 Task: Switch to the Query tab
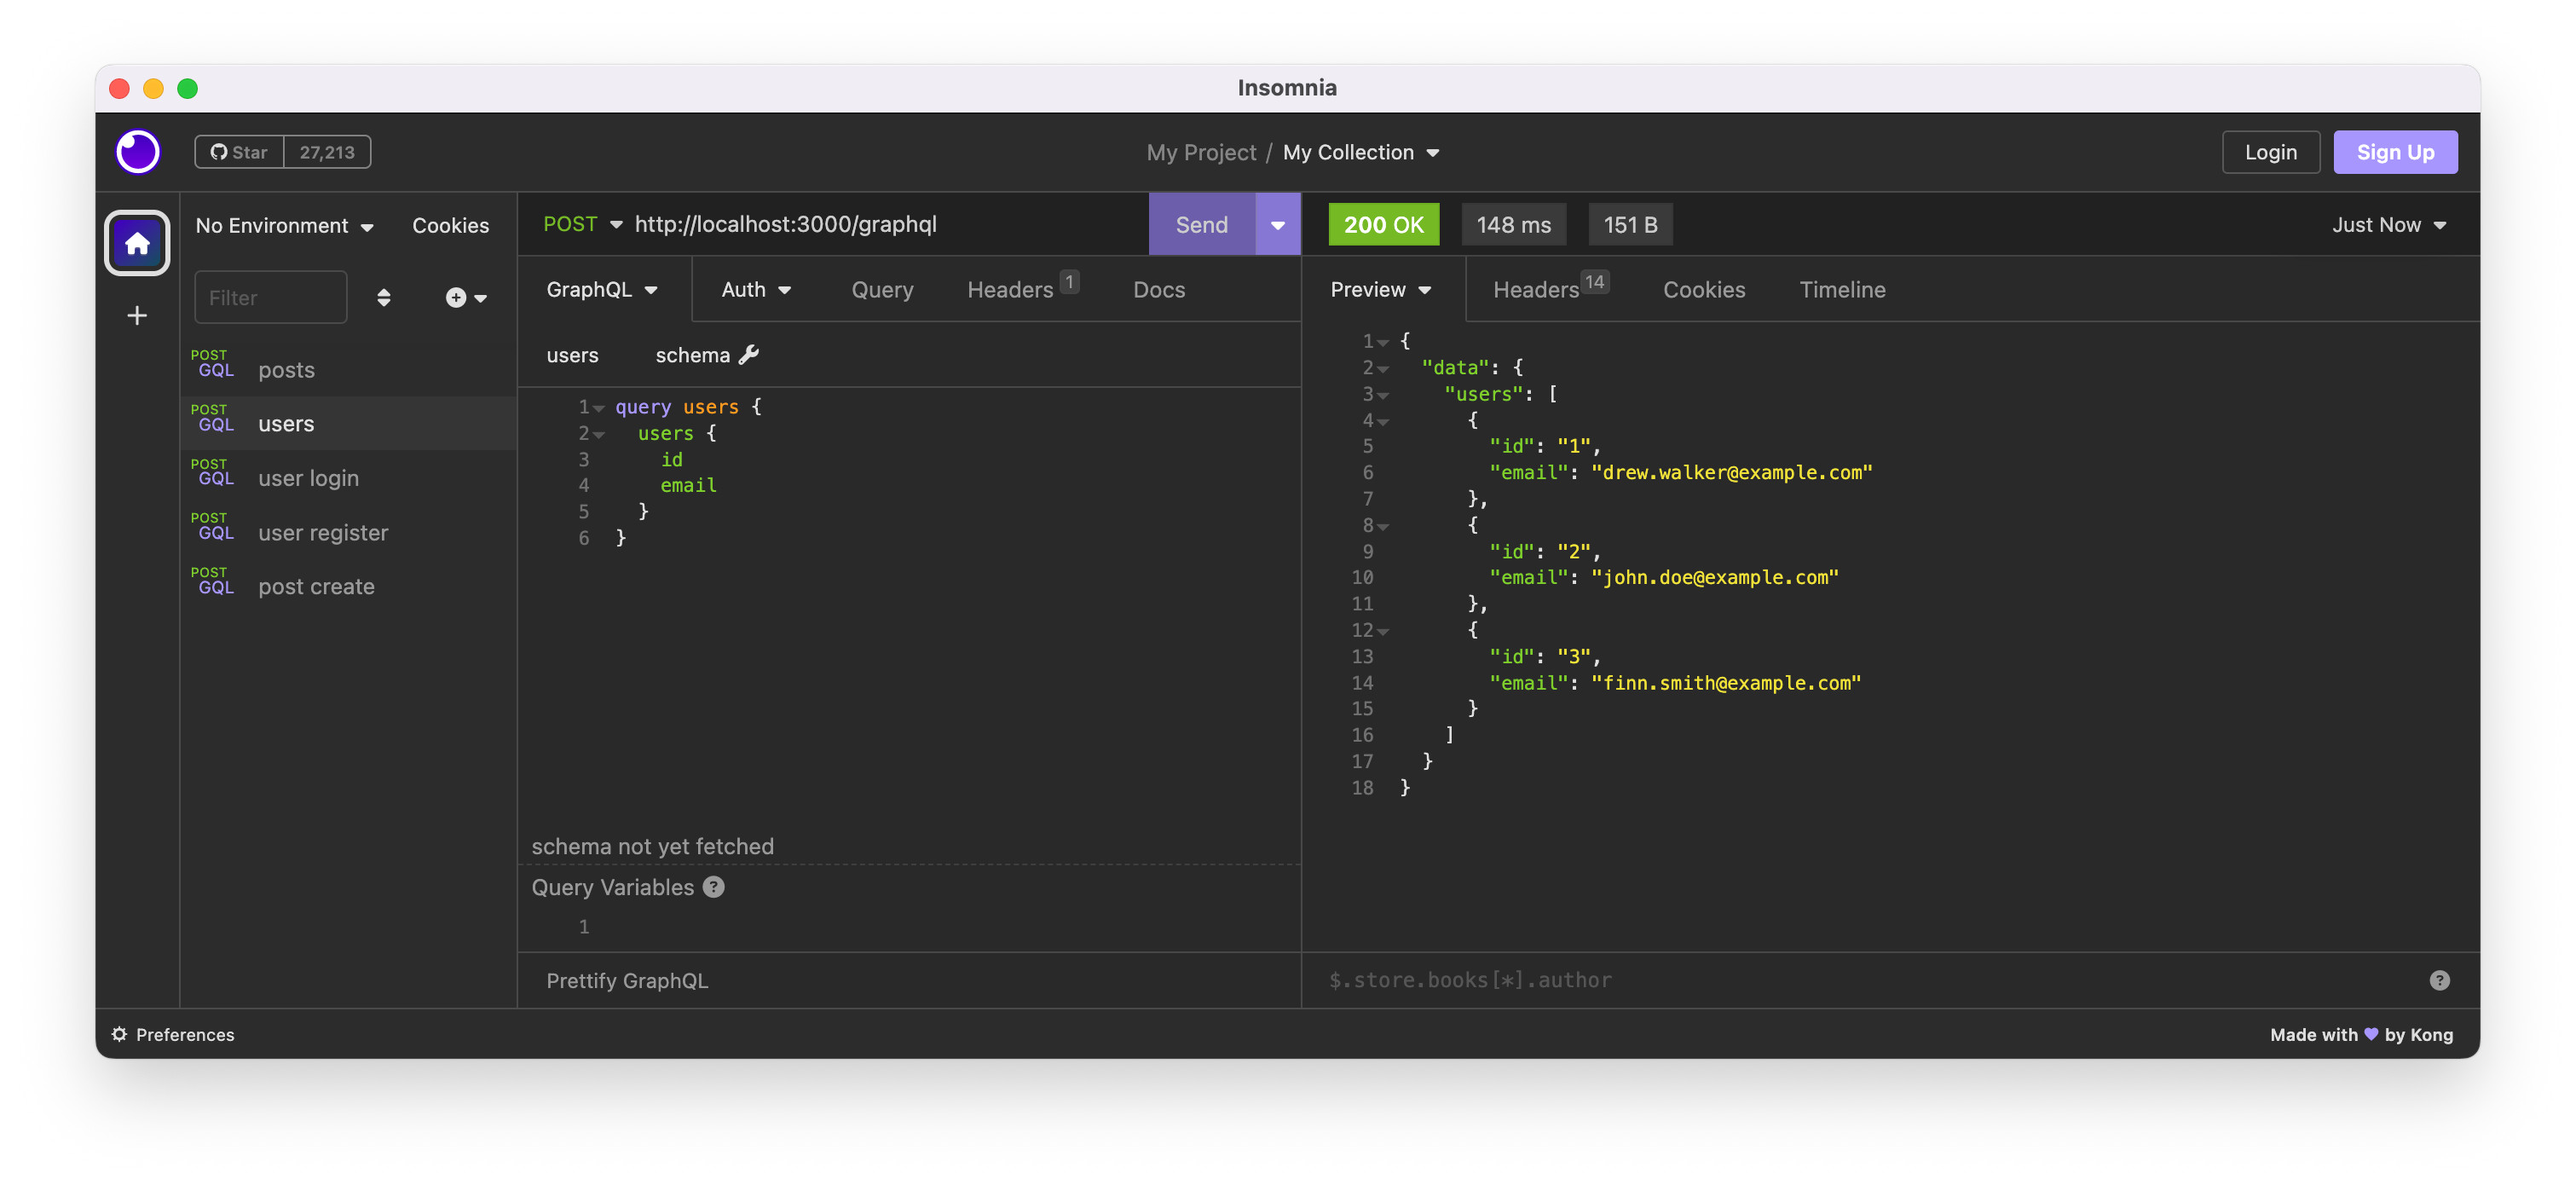point(882,289)
